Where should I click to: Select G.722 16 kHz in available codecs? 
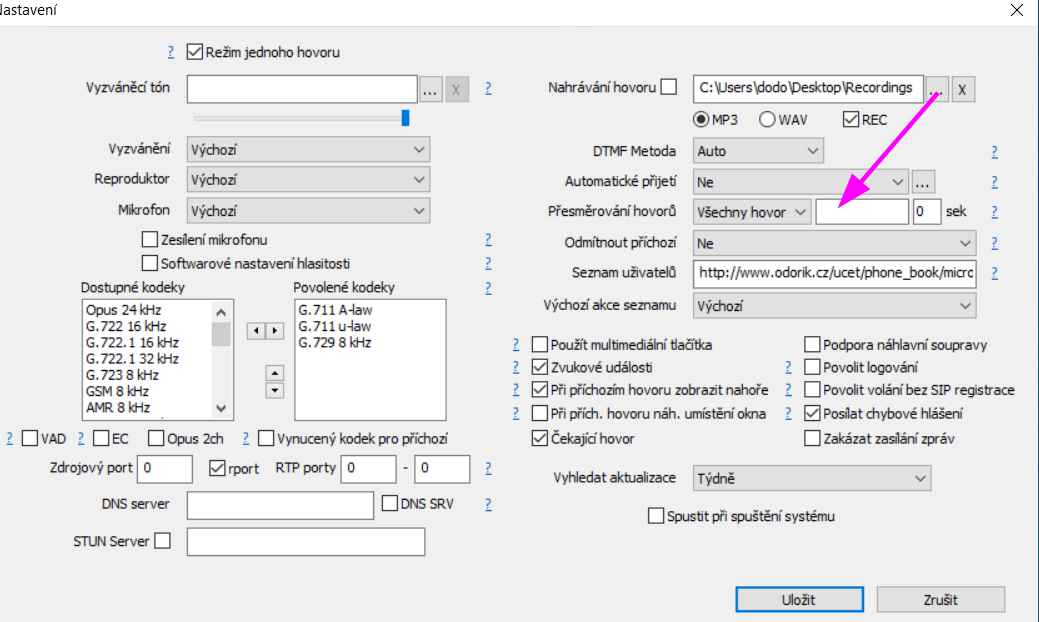[126, 326]
